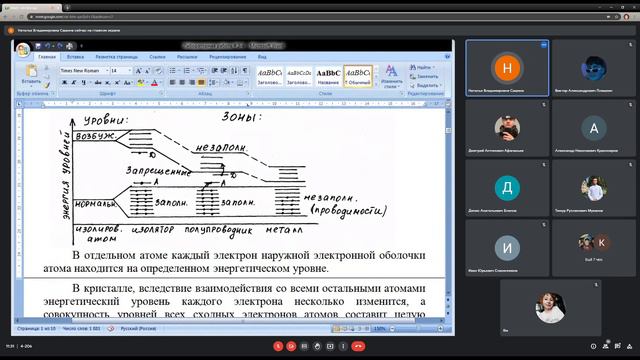Show the Meet participants list icon
The height and width of the screenshot is (360, 640).
click(x=606, y=346)
